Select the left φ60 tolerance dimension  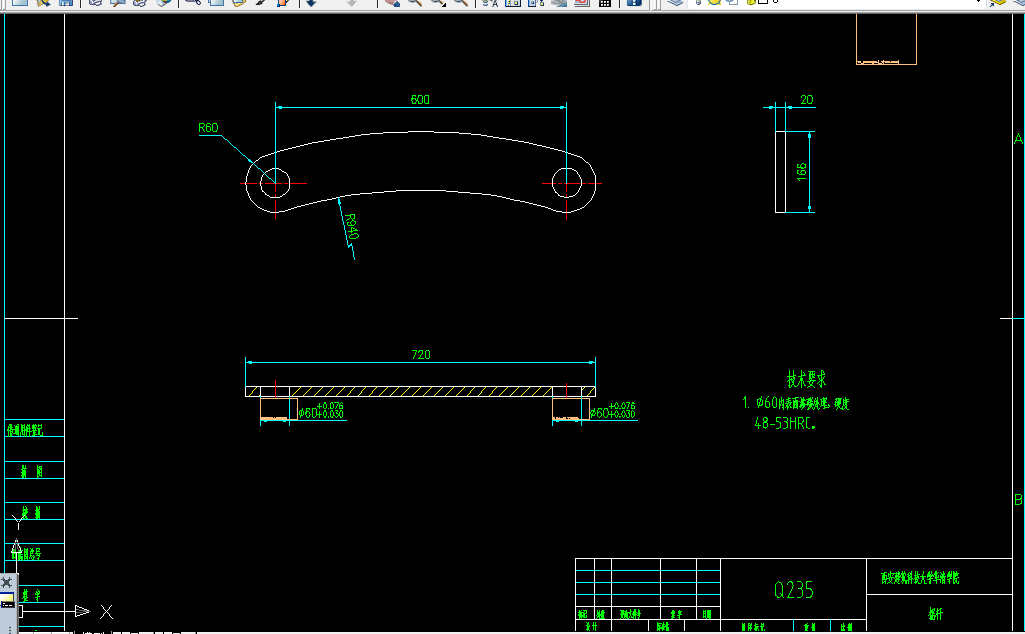click(x=321, y=410)
